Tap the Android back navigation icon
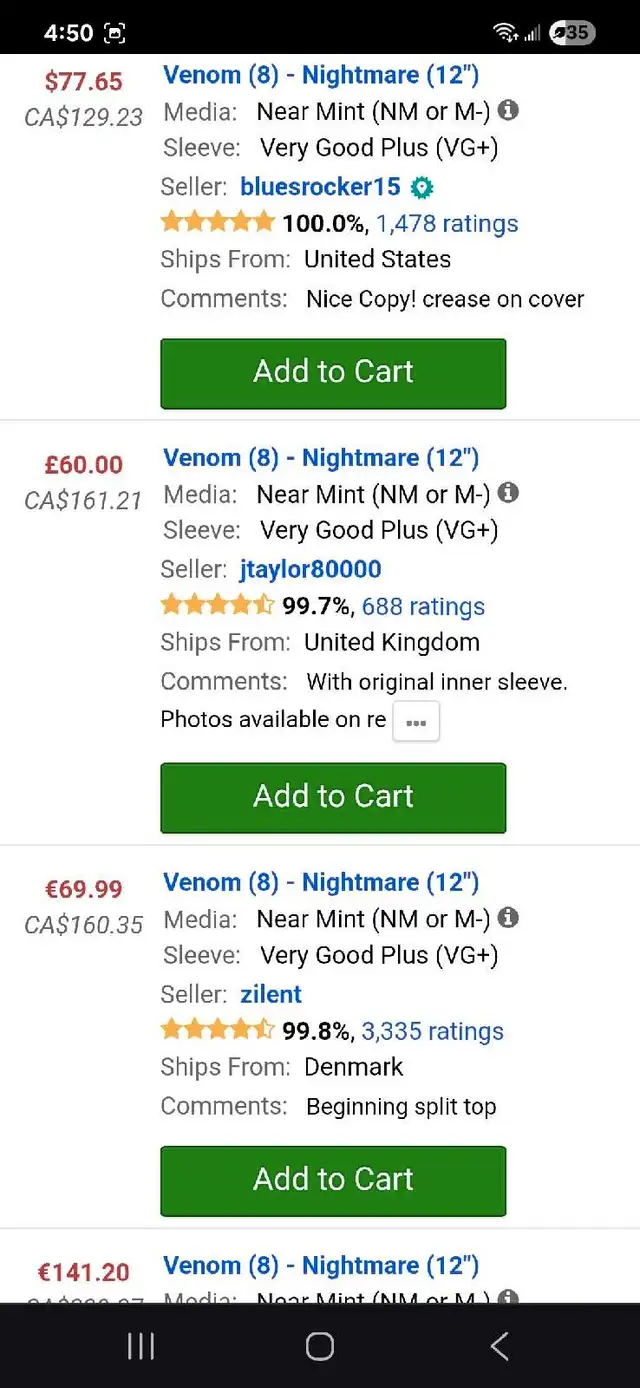This screenshot has width=640, height=1388. (499, 1346)
